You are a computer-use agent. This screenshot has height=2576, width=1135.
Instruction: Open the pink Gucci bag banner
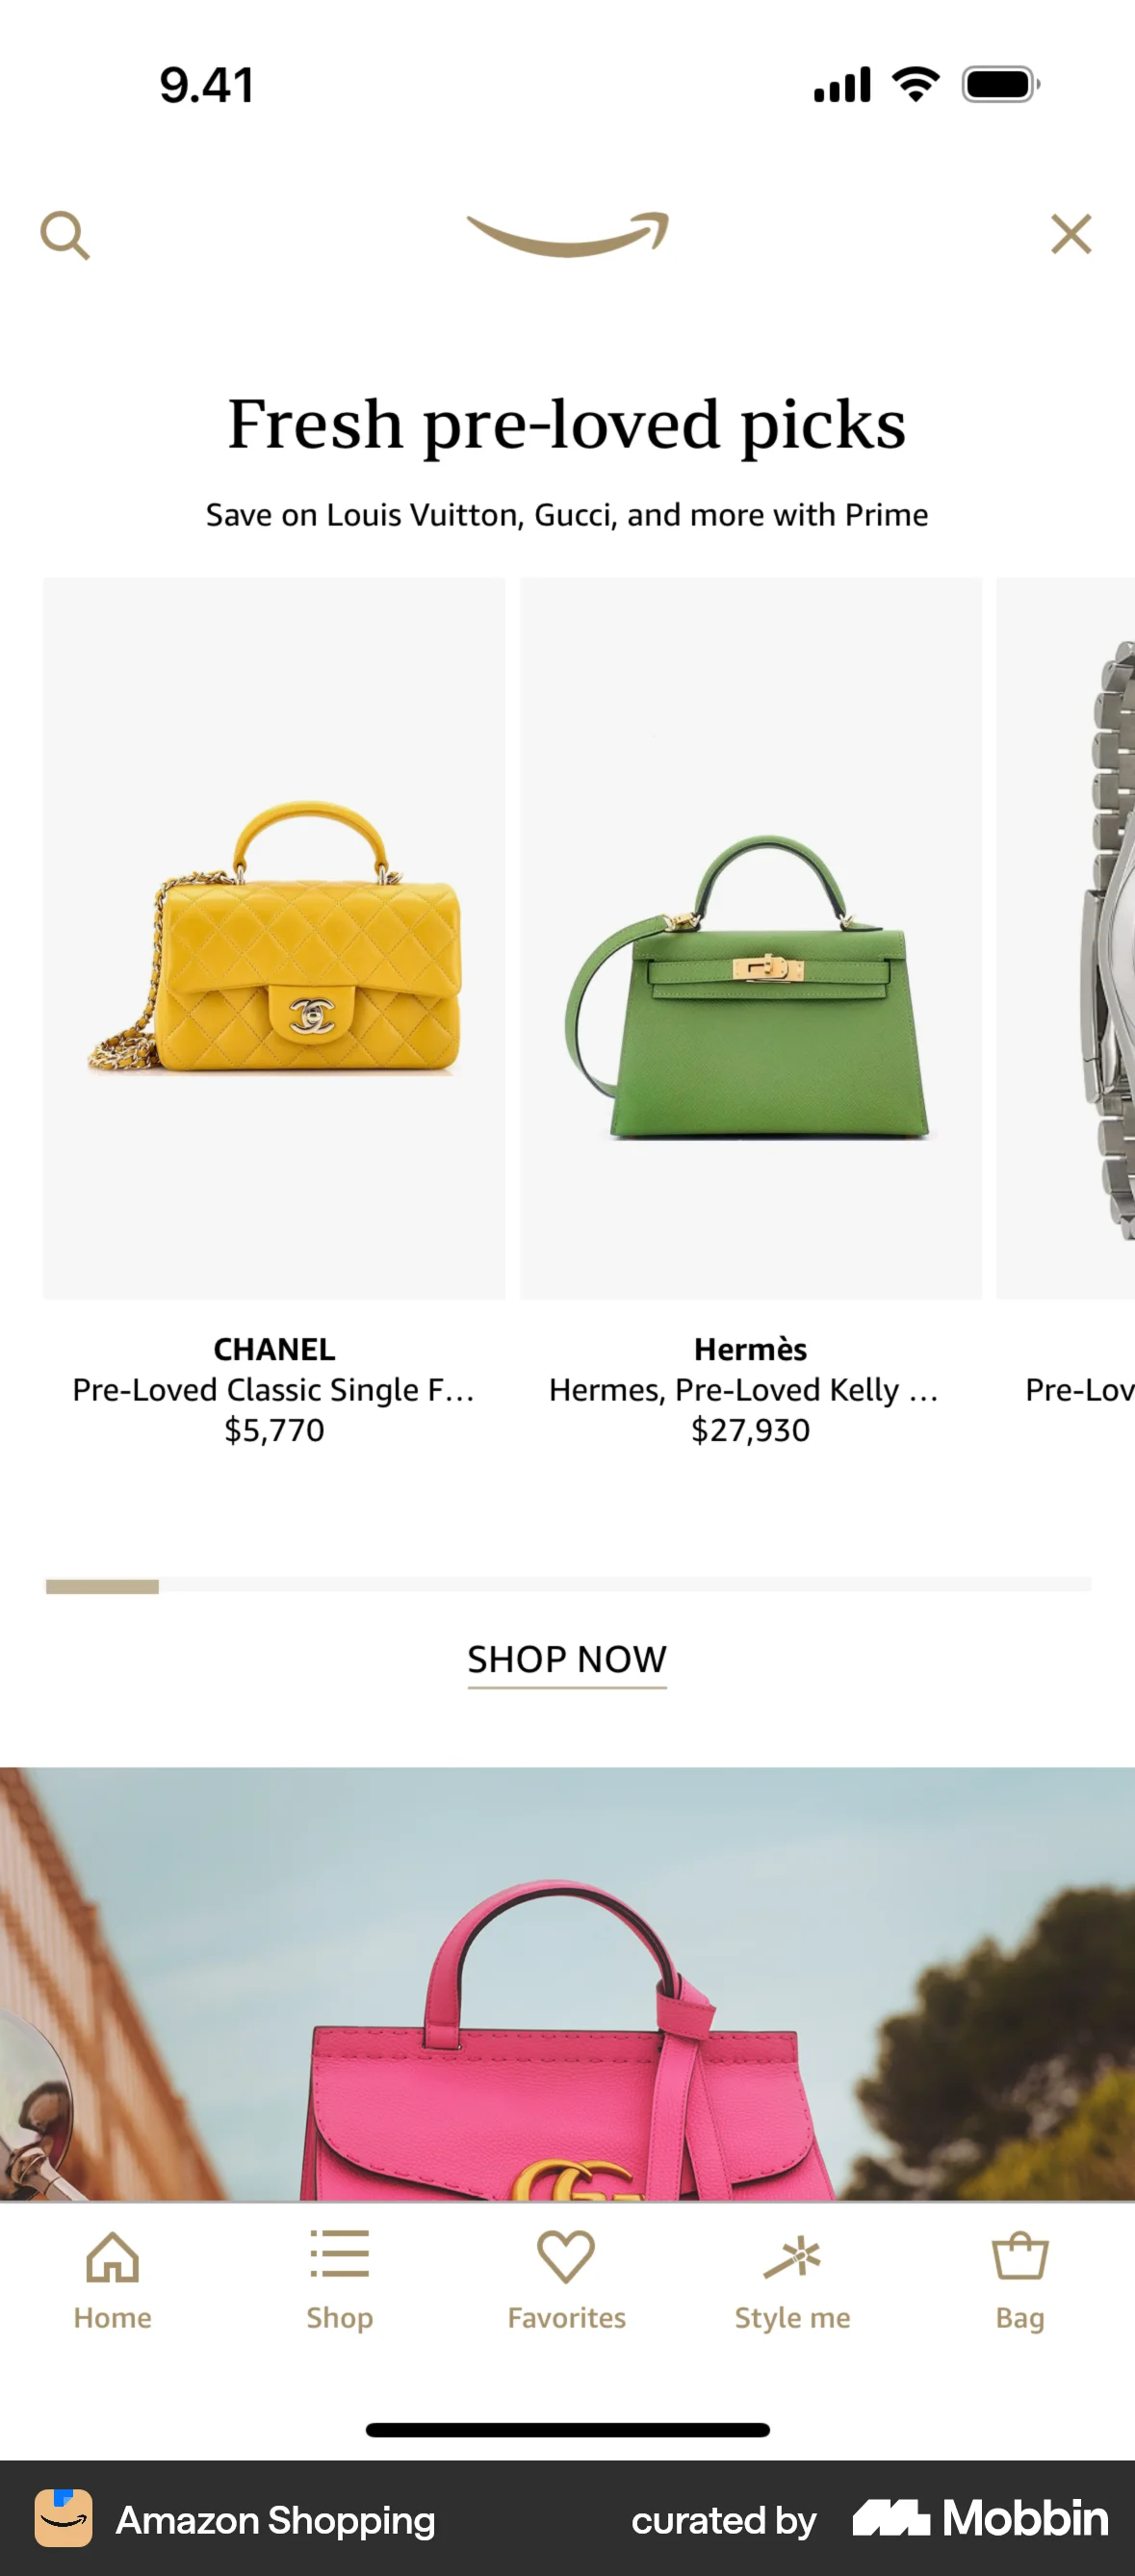pos(567,1983)
